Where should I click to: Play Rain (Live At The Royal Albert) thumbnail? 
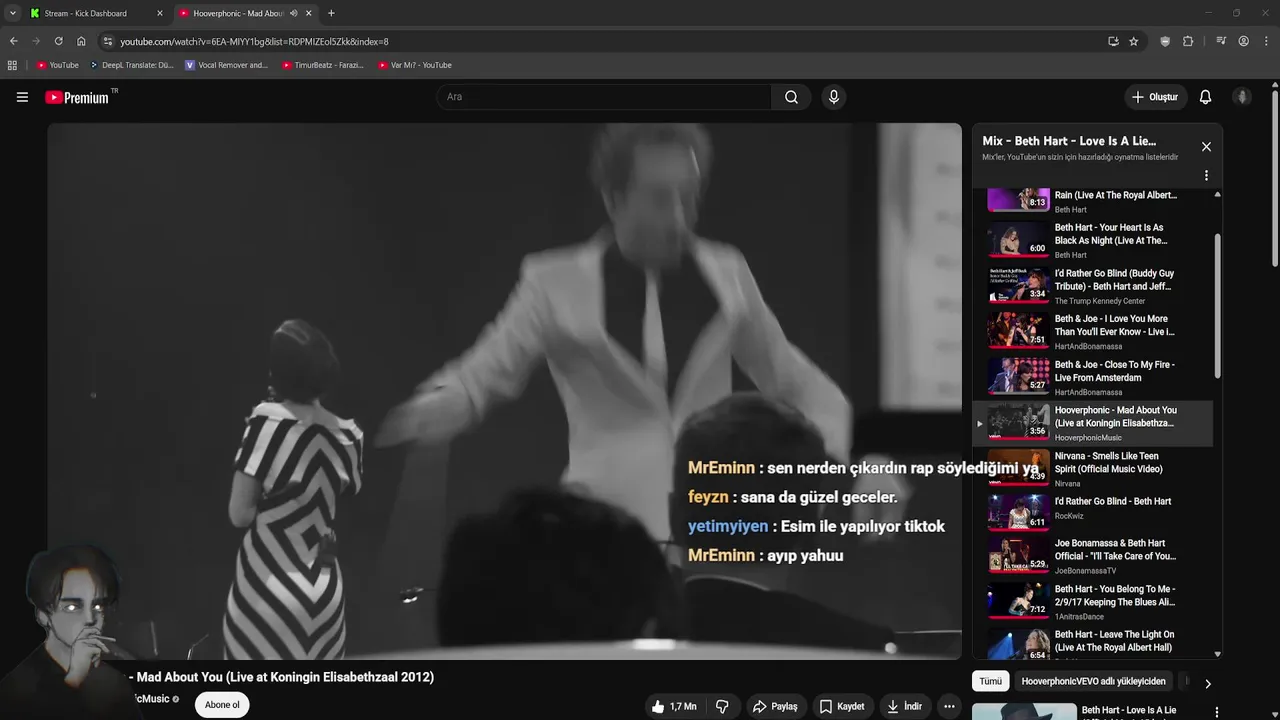pos(1019,199)
